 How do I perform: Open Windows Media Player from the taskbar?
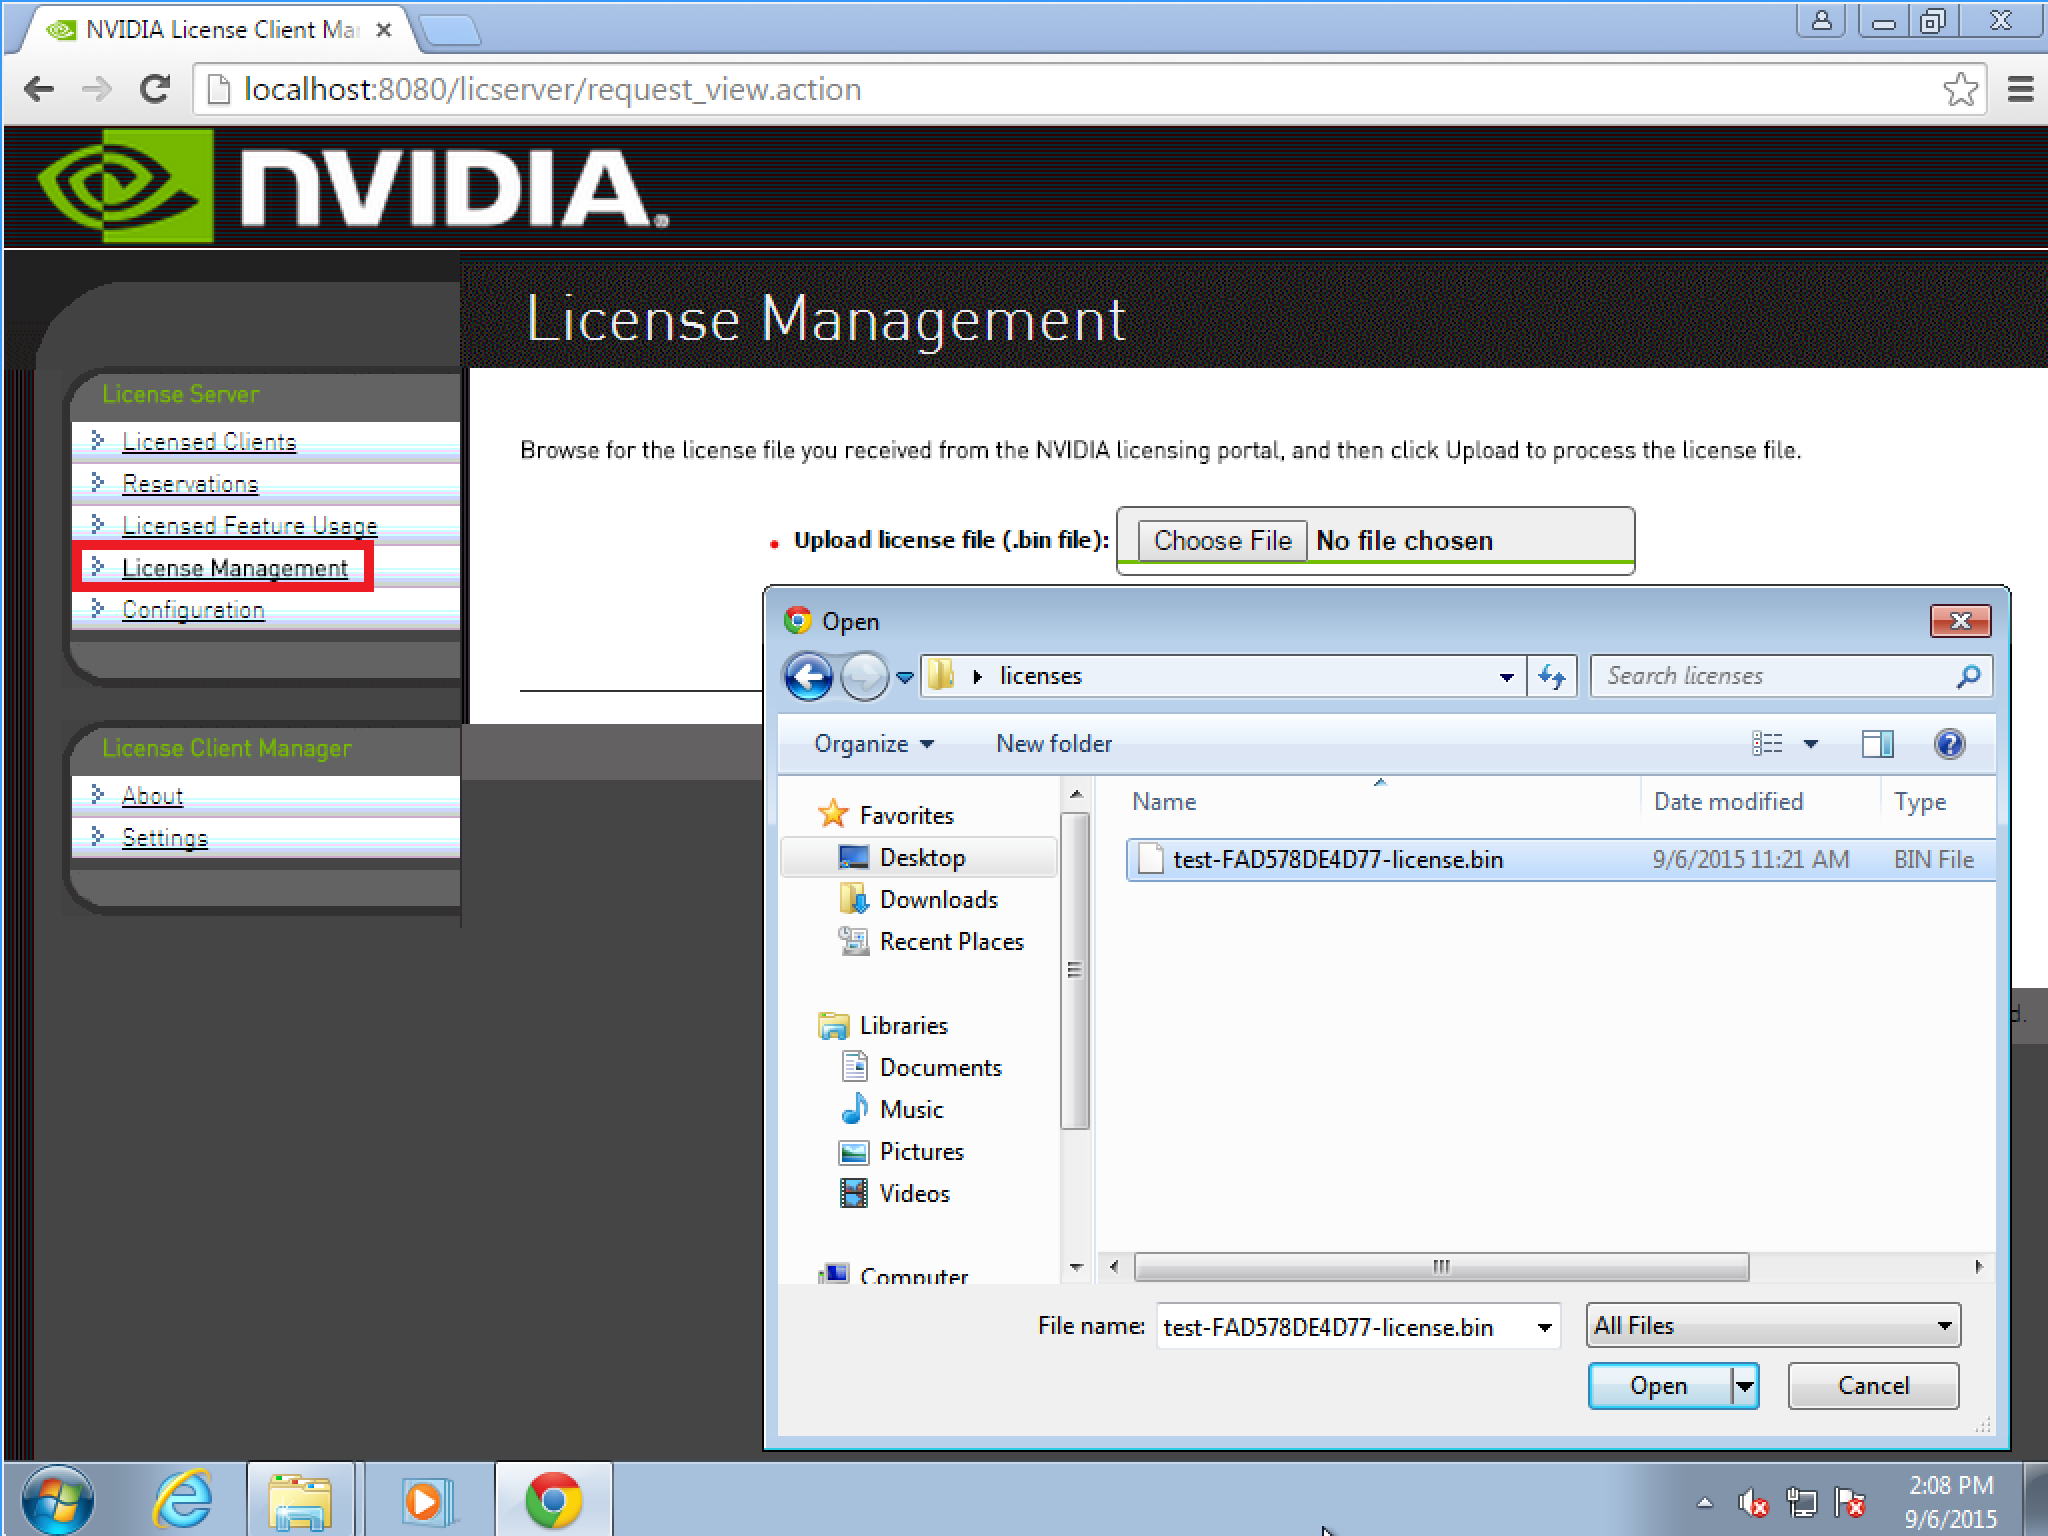(428, 1499)
